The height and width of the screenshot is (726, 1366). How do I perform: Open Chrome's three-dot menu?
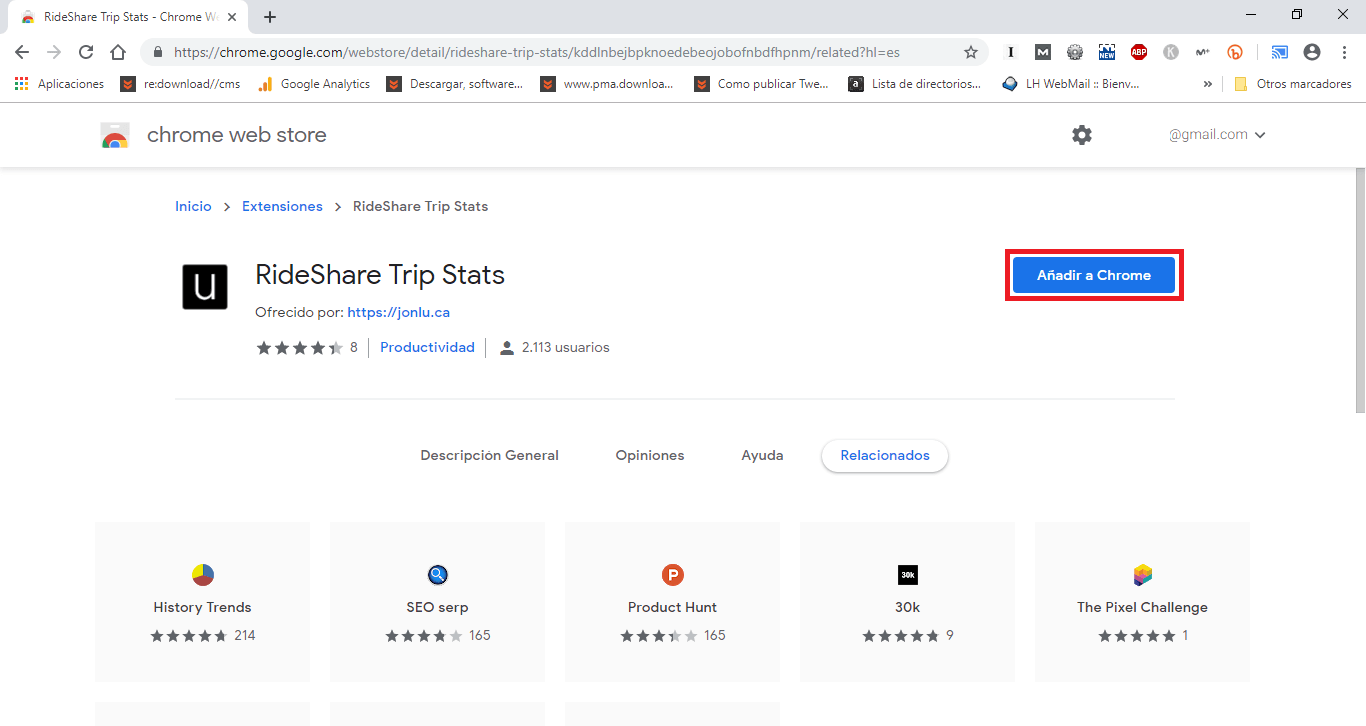[1344, 52]
